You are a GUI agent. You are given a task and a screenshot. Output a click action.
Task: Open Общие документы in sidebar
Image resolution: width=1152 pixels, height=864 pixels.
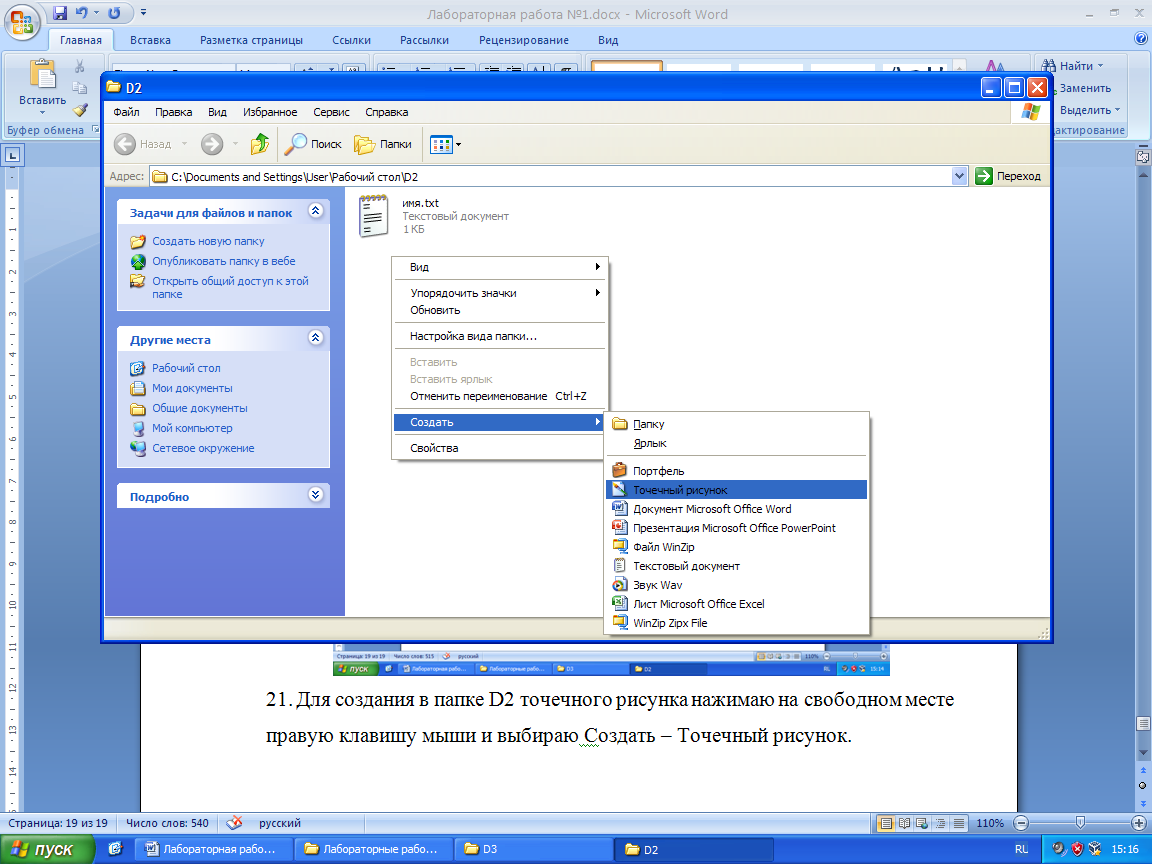pos(200,408)
